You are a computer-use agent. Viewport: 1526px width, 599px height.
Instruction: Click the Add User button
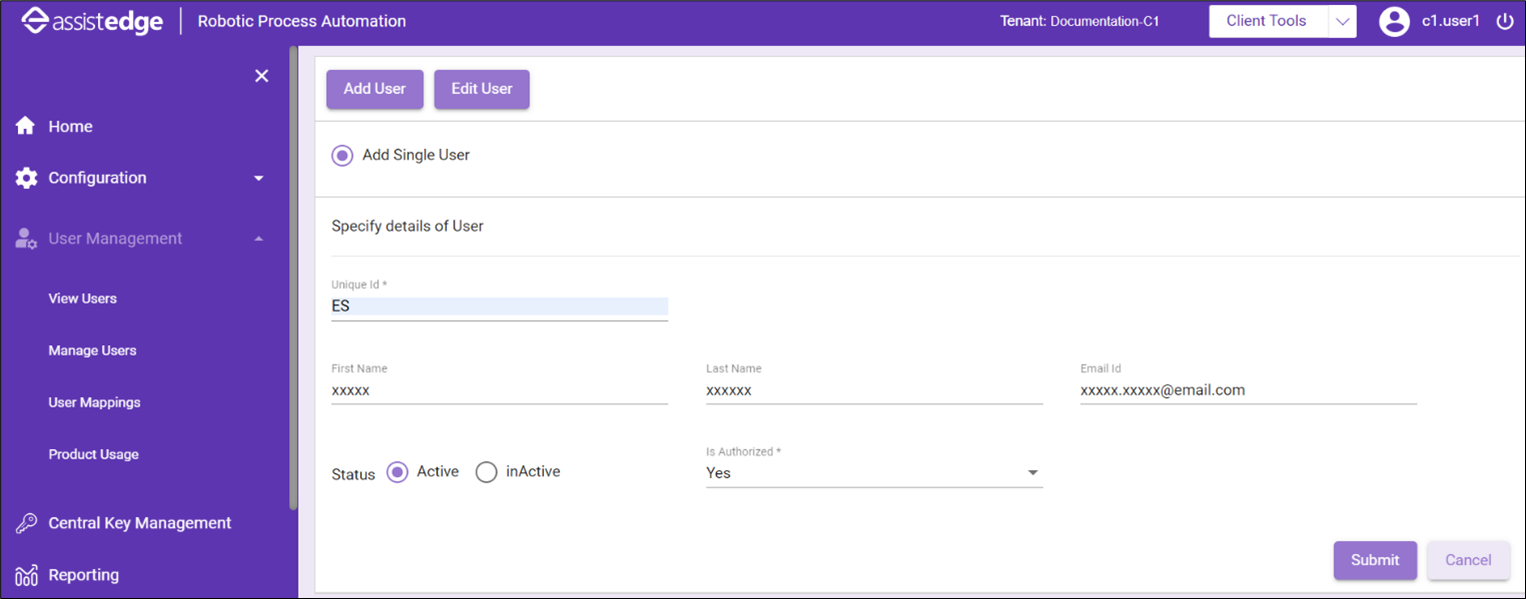click(375, 89)
